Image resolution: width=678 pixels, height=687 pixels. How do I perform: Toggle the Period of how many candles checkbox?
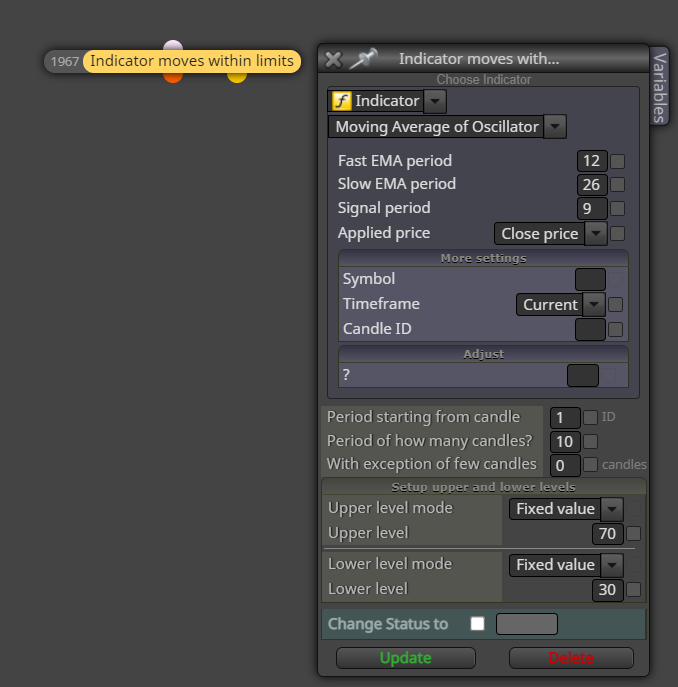point(591,441)
